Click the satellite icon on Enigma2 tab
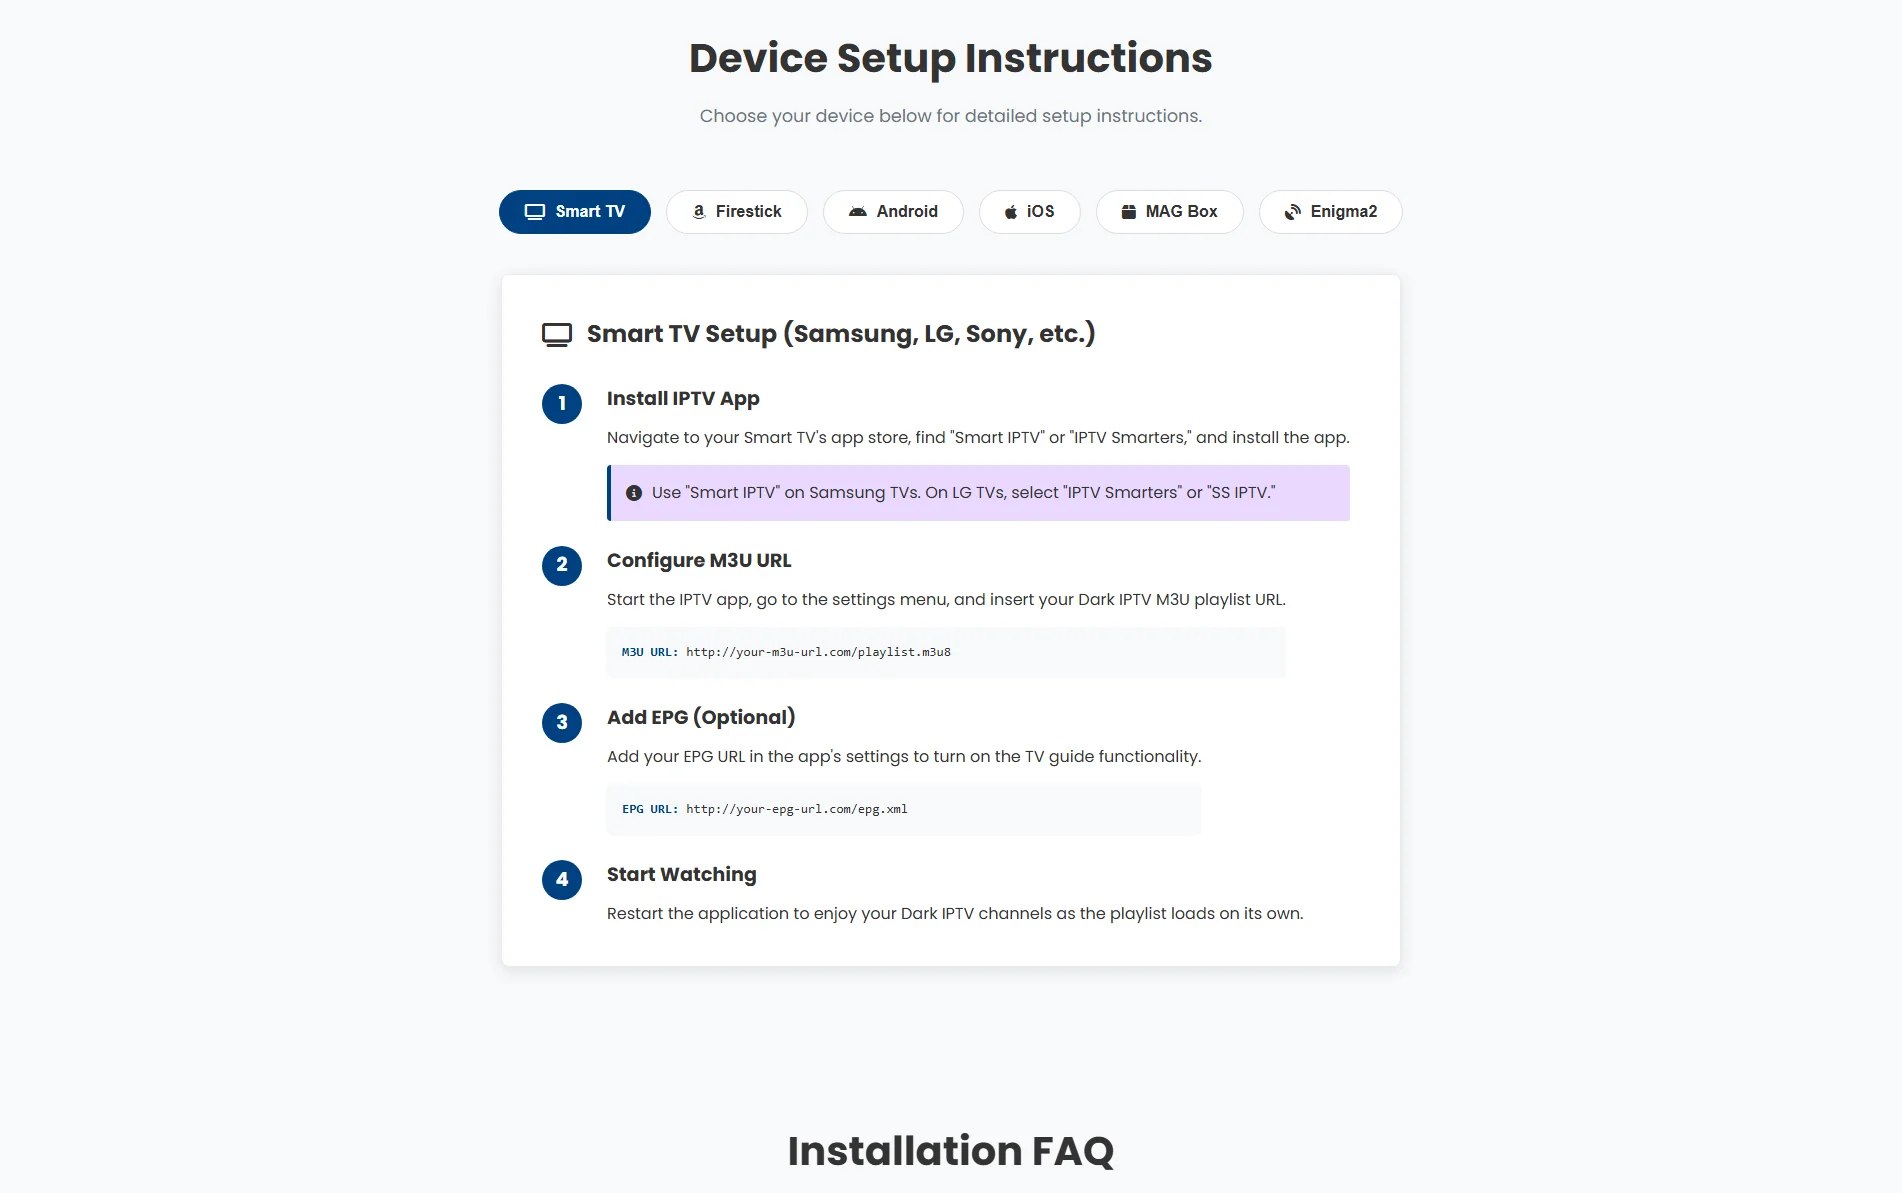This screenshot has width=1902, height=1193. pos(1291,211)
